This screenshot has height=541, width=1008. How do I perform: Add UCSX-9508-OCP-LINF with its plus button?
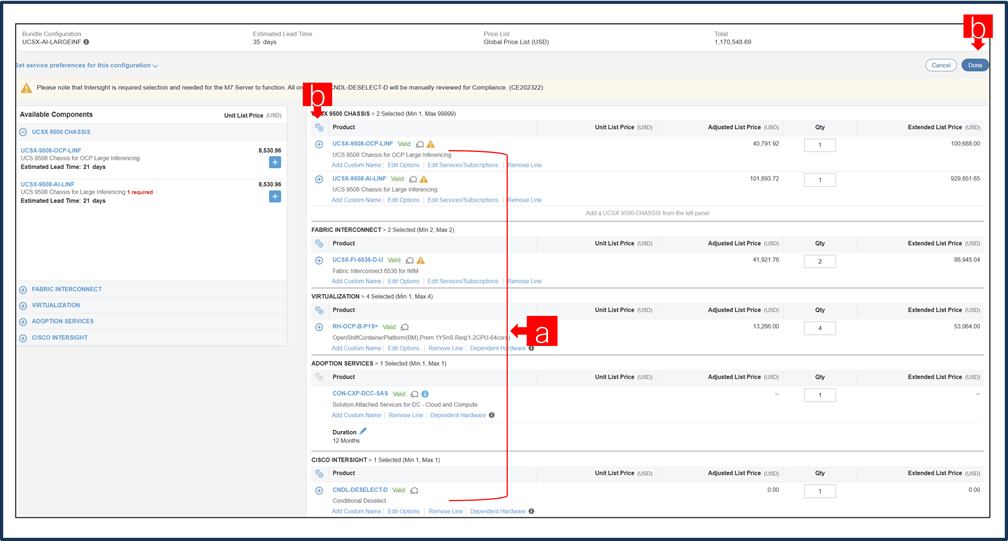pos(274,163)
